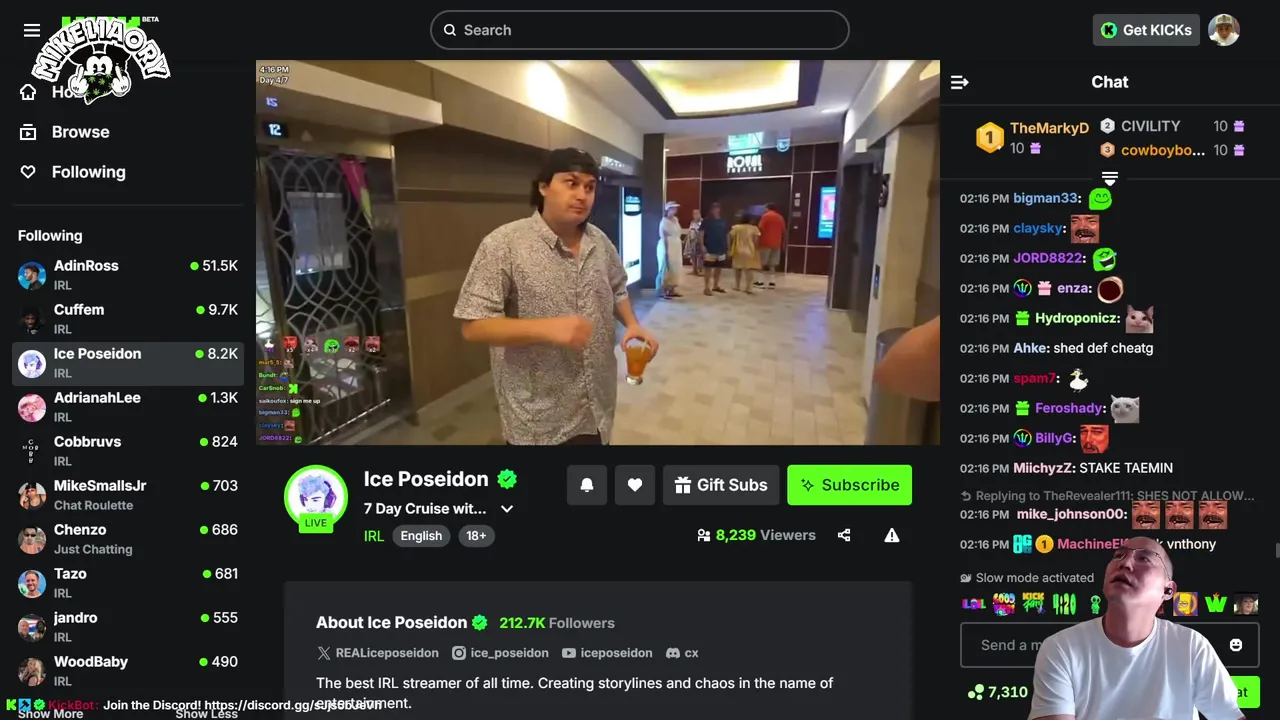The image size is (1280, 720).
Task: Expand the chat leaderboard handle
Action: point(1110,178)
